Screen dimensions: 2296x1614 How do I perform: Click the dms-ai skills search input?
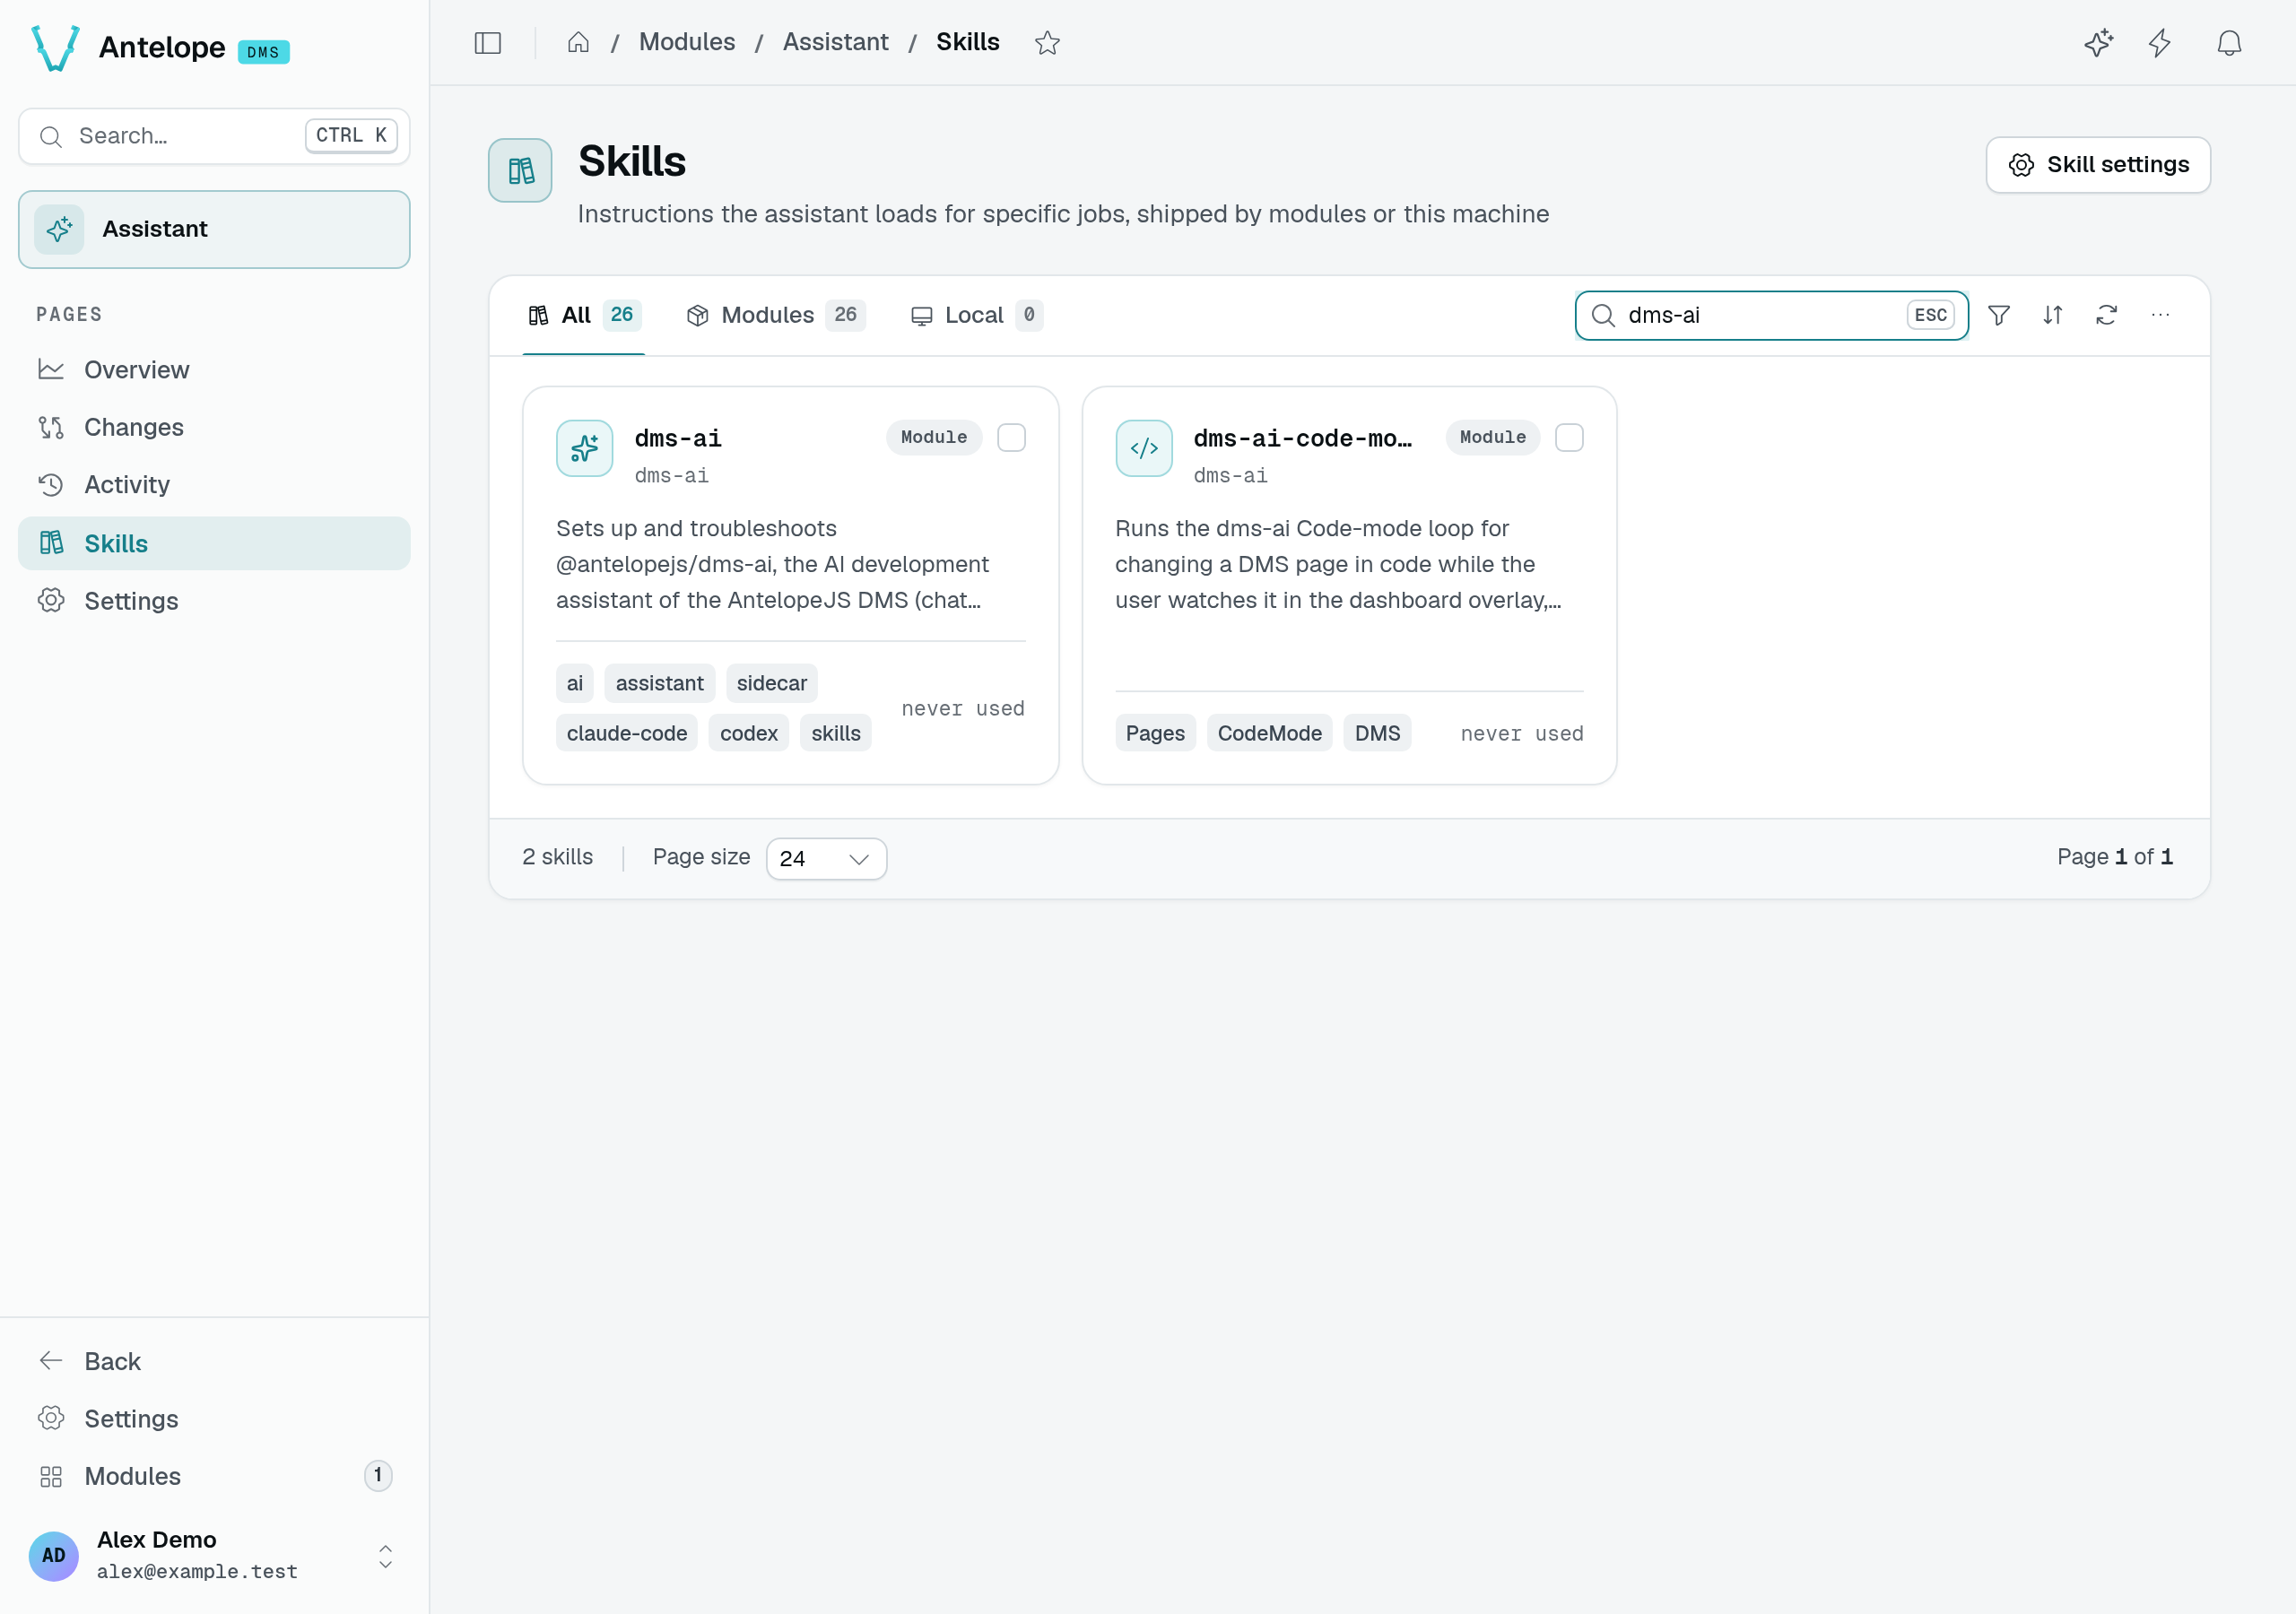pos(1771,315)
